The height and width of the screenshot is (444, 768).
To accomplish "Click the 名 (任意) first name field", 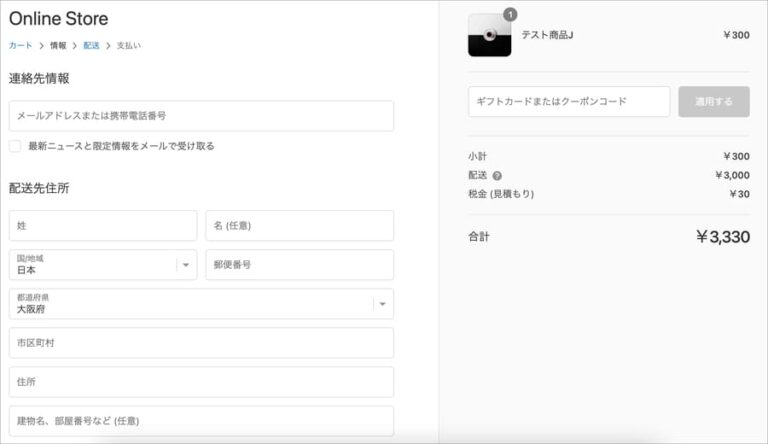I will click(299, 226).
